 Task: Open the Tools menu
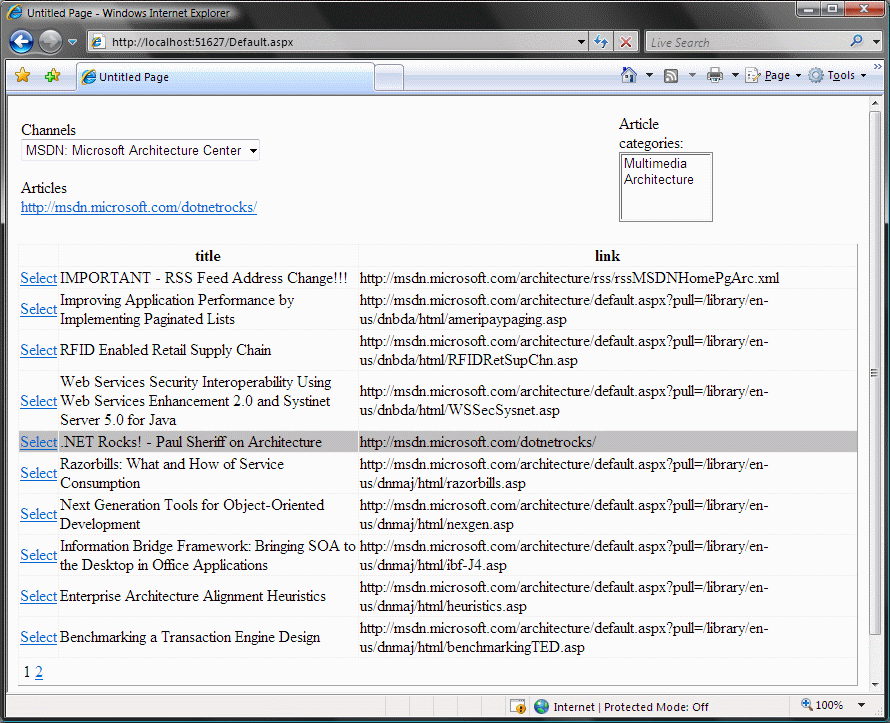(838, 75)
